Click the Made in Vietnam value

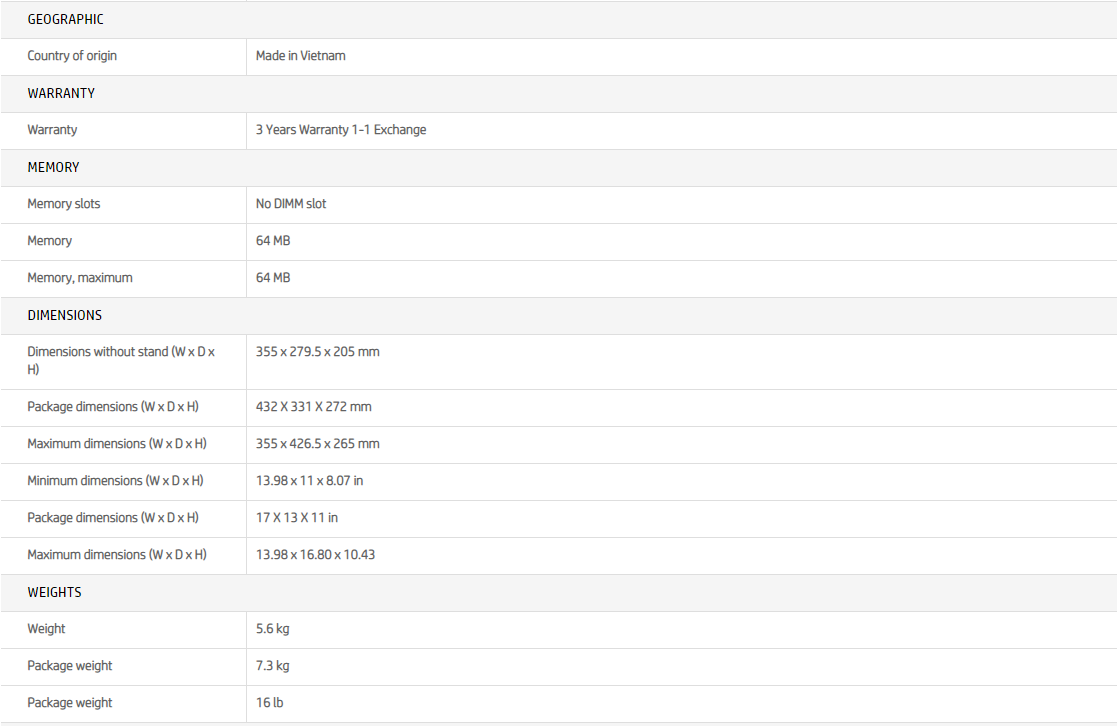pos(300,56)
